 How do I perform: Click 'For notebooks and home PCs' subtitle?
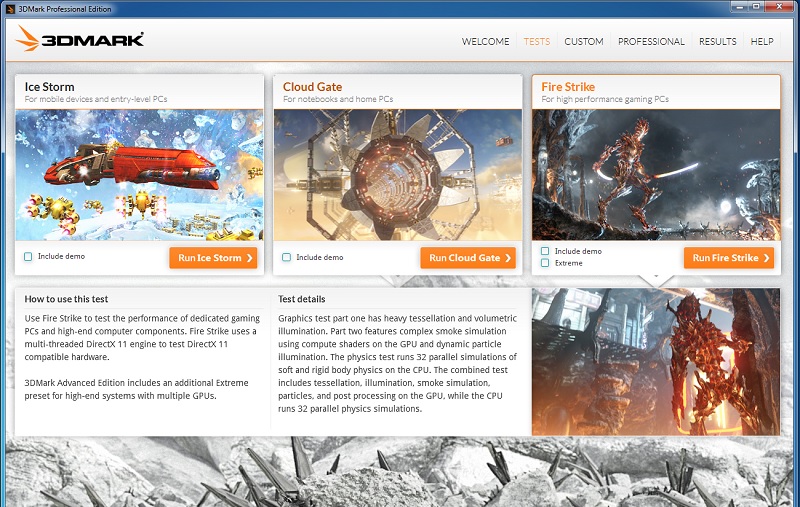point(338,99)
